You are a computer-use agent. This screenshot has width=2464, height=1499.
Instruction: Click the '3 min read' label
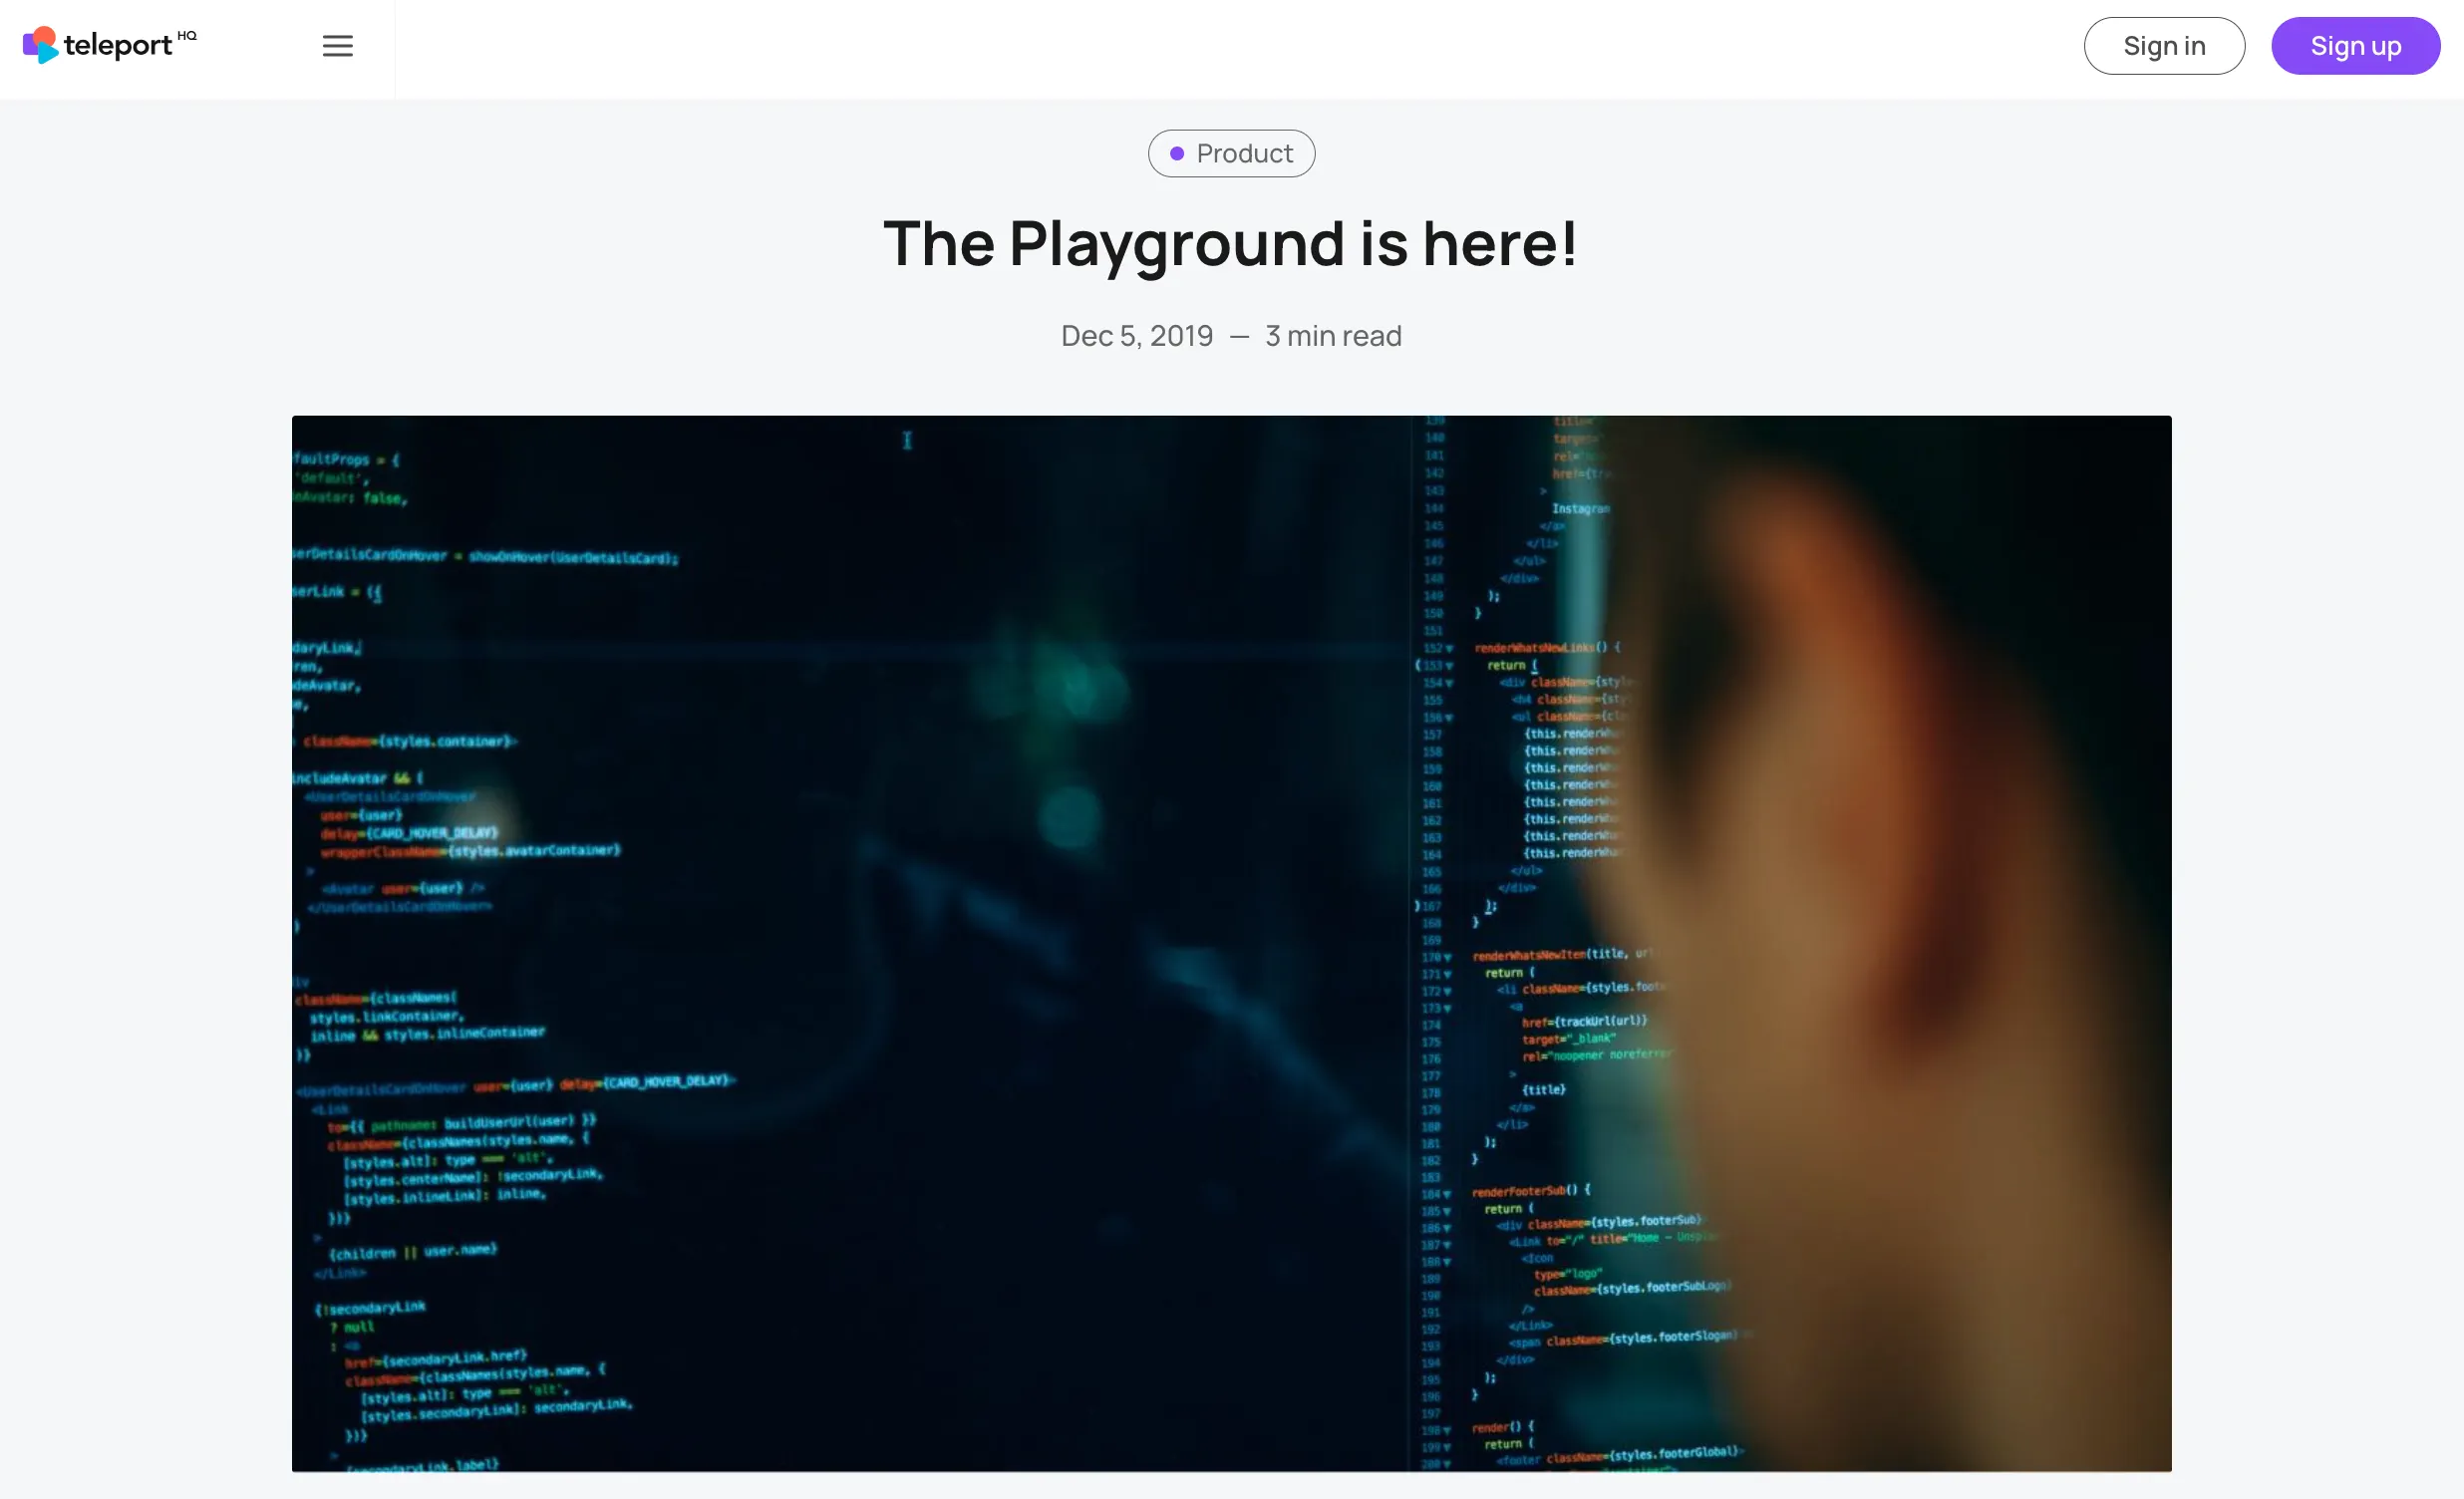pos(1333,336)
